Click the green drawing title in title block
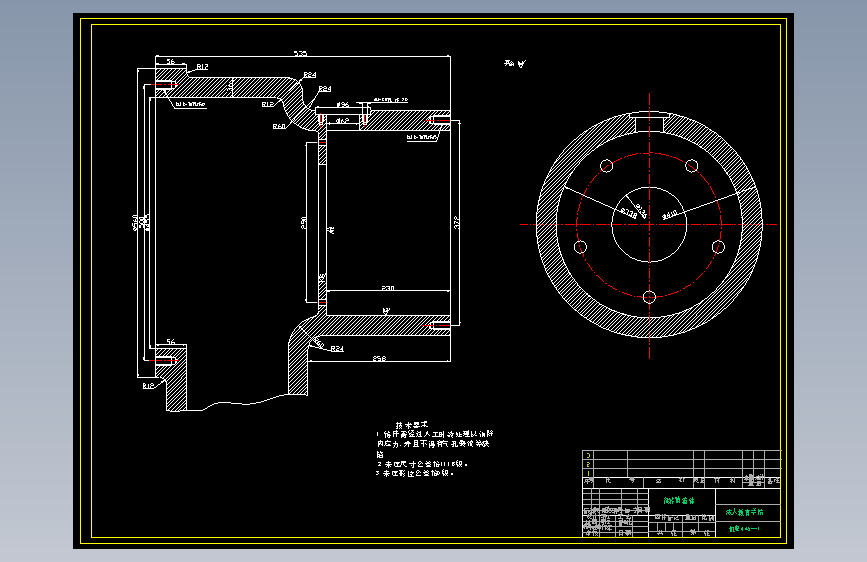The height and width of the screenshot is (562, 867). [679, 500]
